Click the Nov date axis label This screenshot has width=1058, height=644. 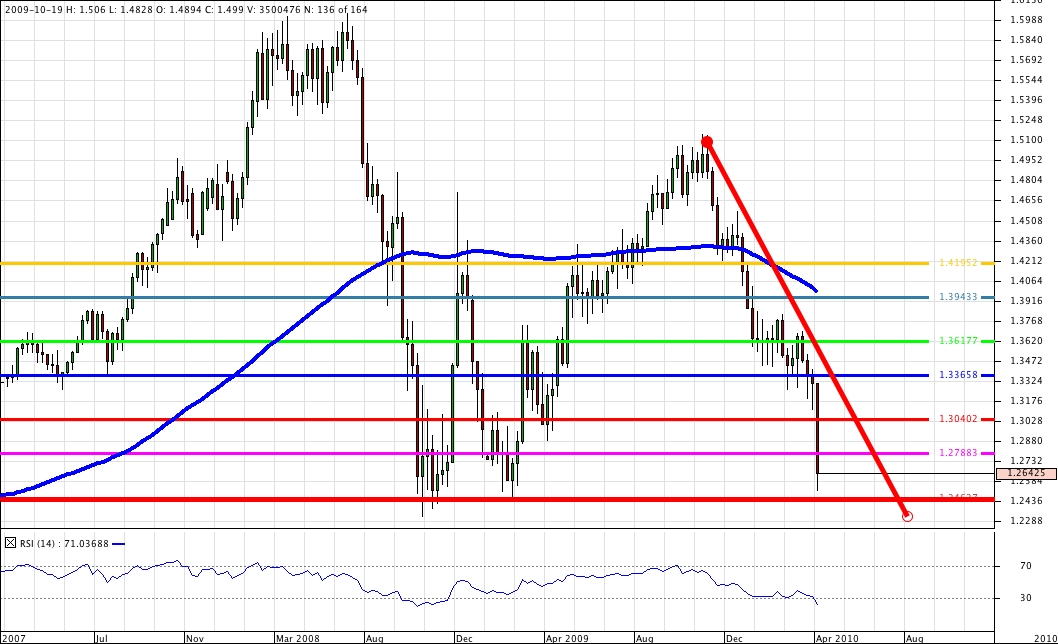click(x=194, y=636)
